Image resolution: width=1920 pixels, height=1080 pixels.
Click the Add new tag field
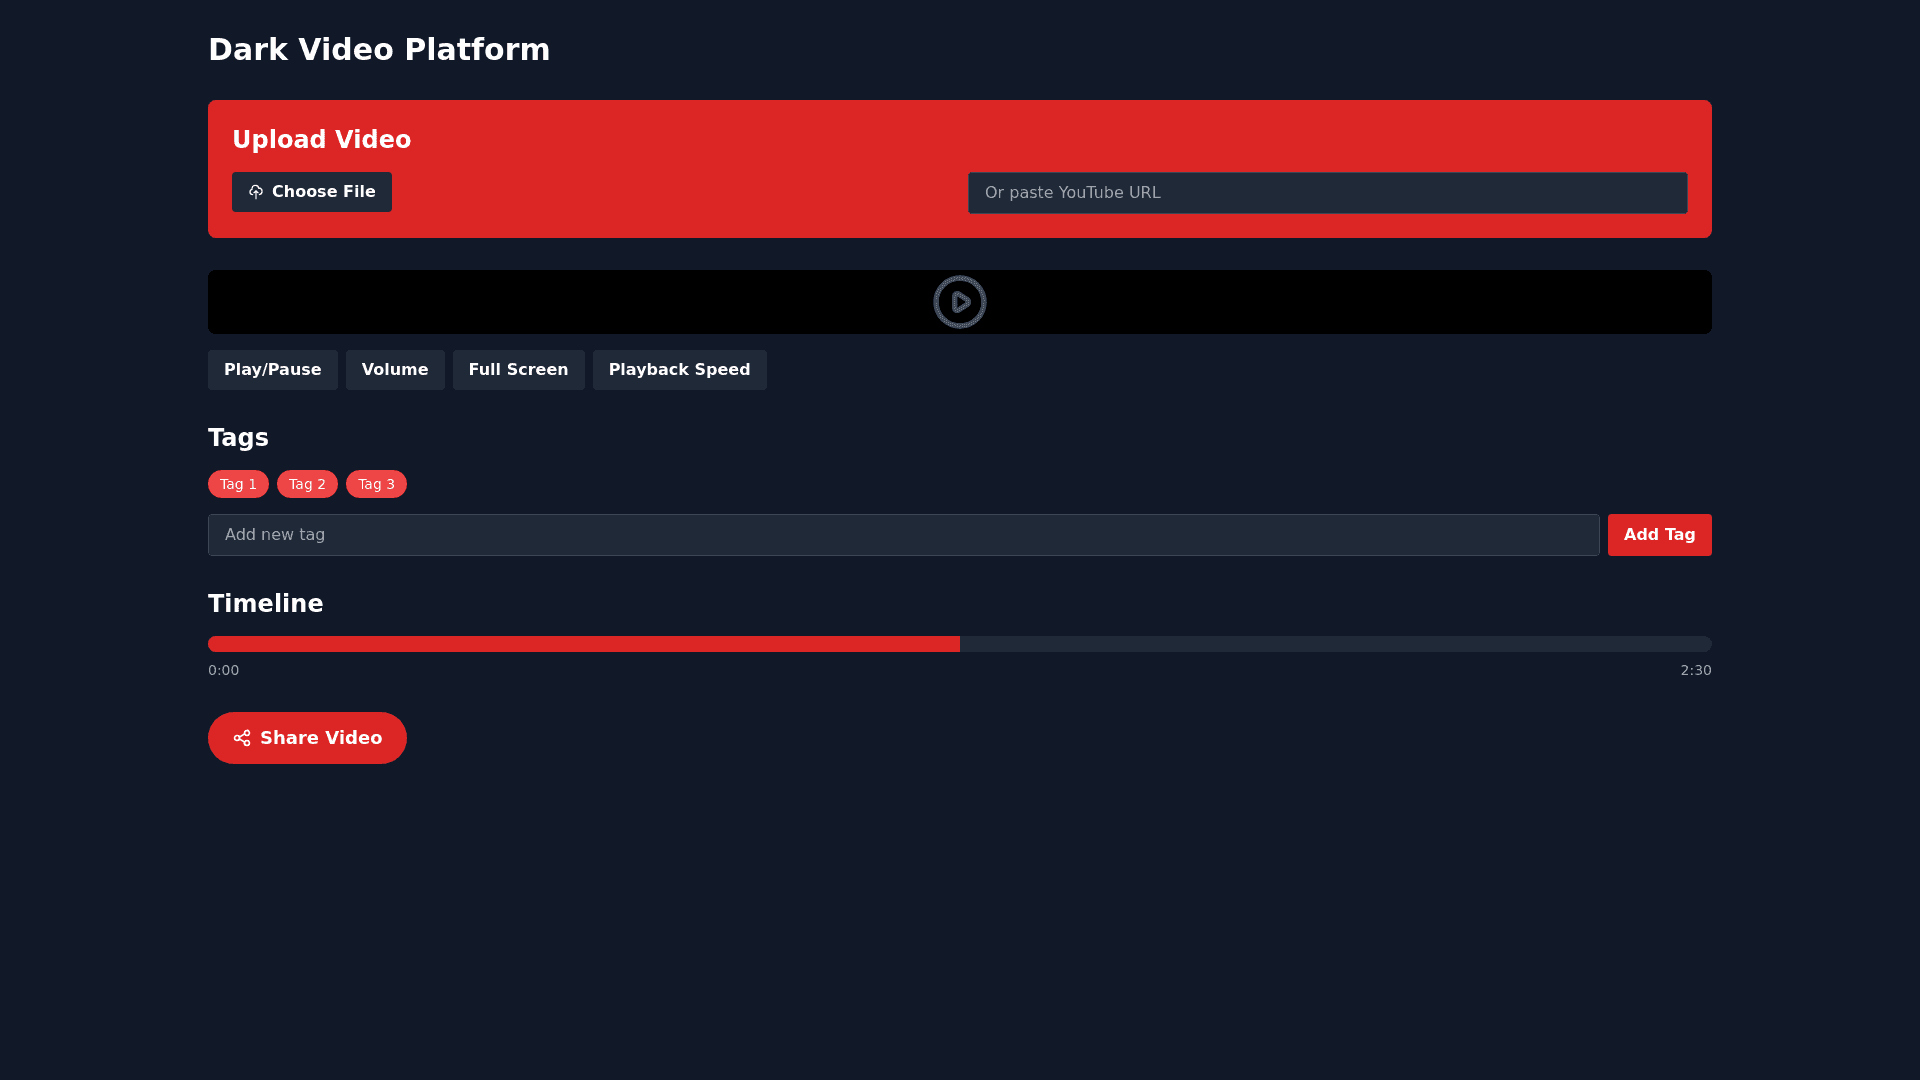coord(903,535)
